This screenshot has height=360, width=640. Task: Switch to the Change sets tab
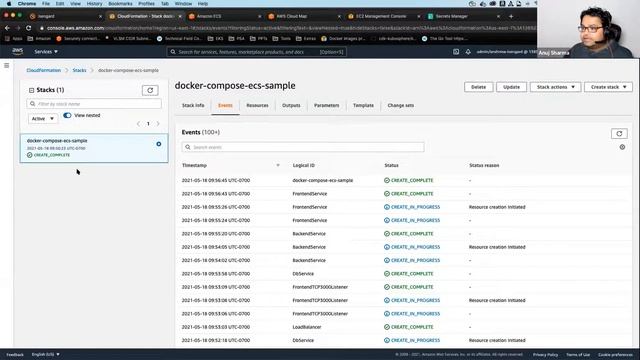click(400, 105)
